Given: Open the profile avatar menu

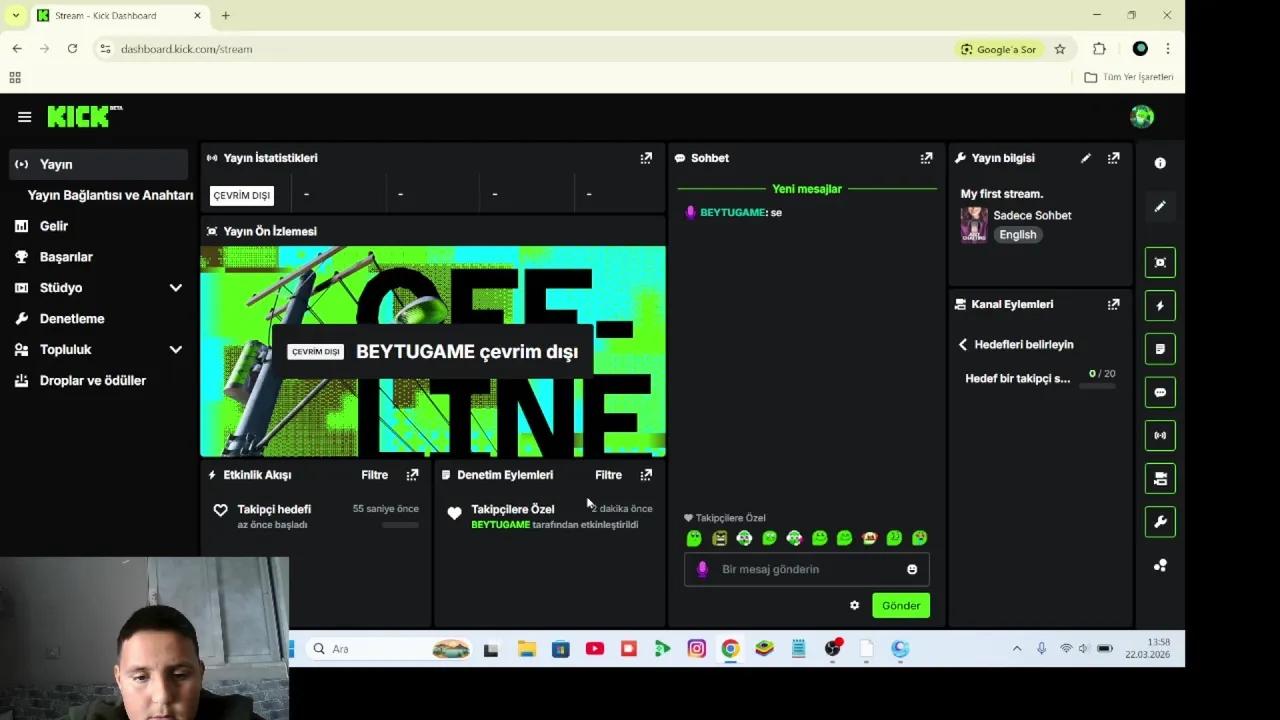Looking at the screenshot, I should pos(1142,116).
